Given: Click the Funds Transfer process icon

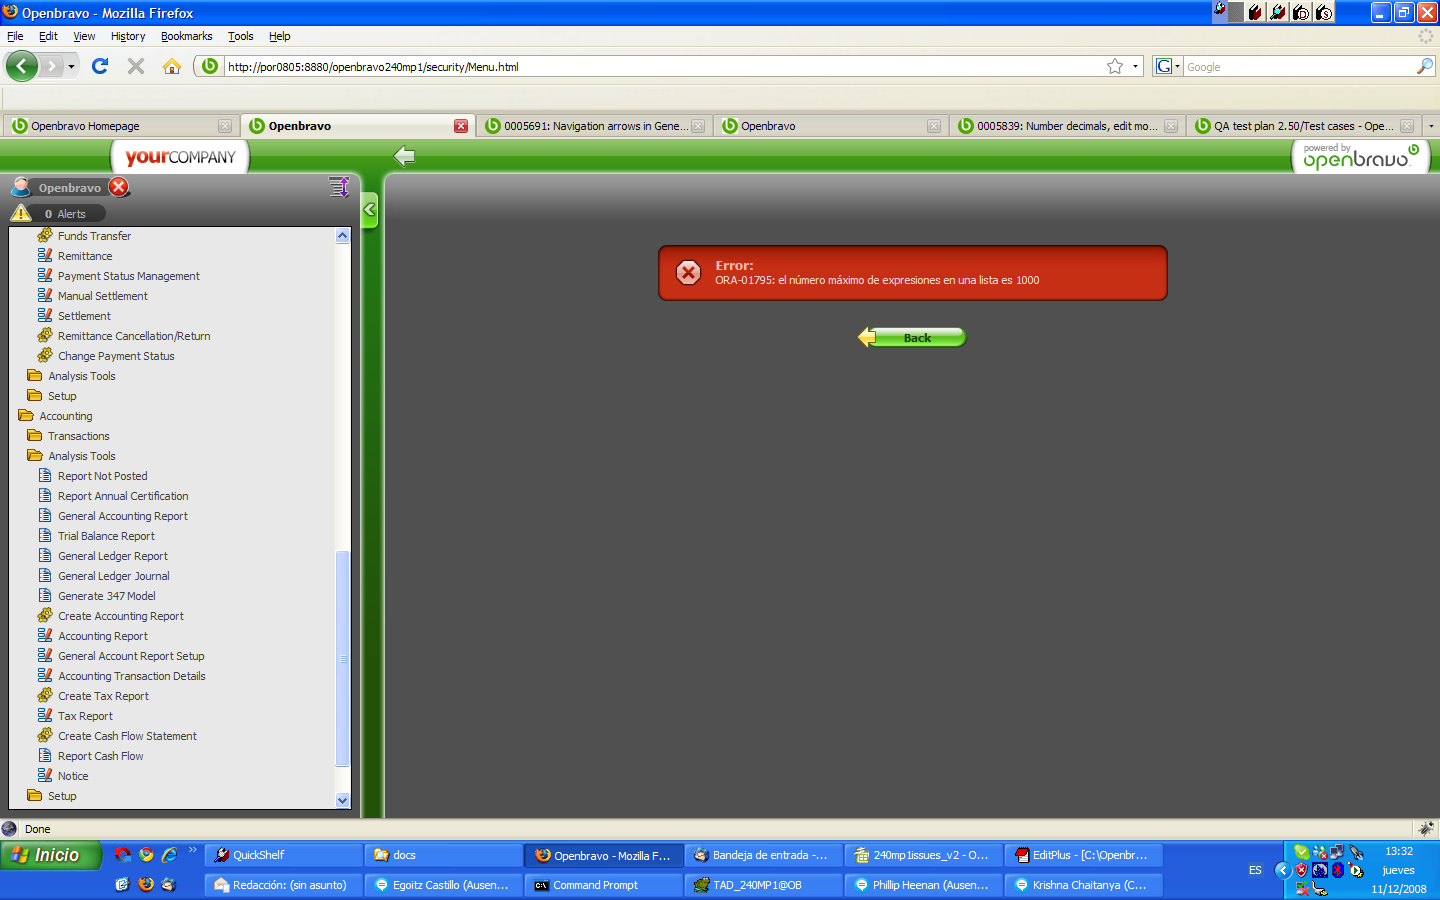Looking at the screenshot, I should coord(45,235).
